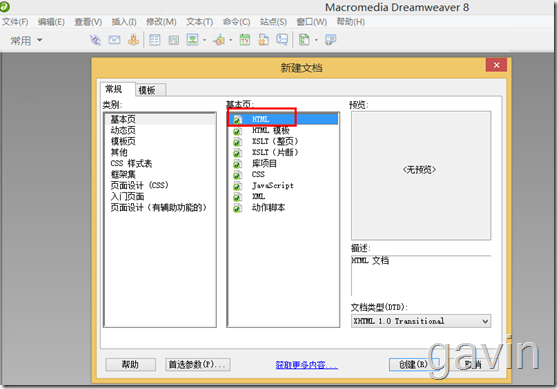Select CSS in basic page list
Viewport: 558px width, 389px height.
[283, 174]
